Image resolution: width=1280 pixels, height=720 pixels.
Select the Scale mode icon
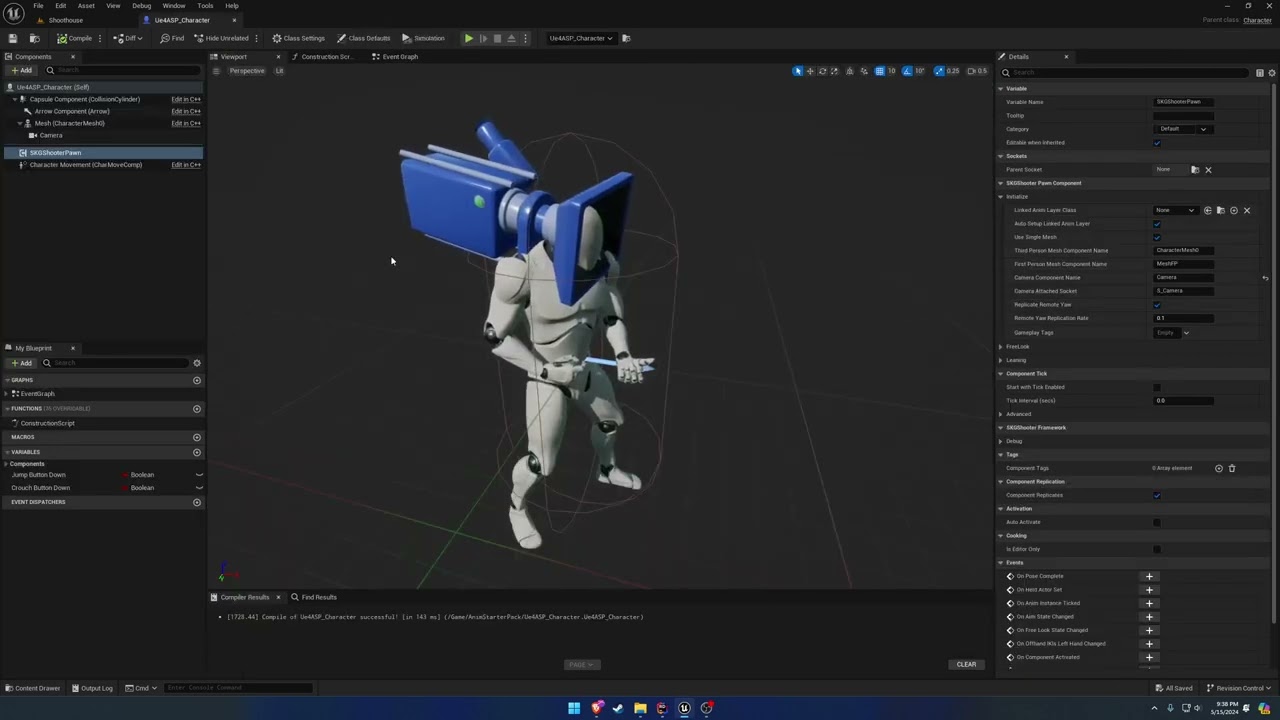[x=835, y=71]
